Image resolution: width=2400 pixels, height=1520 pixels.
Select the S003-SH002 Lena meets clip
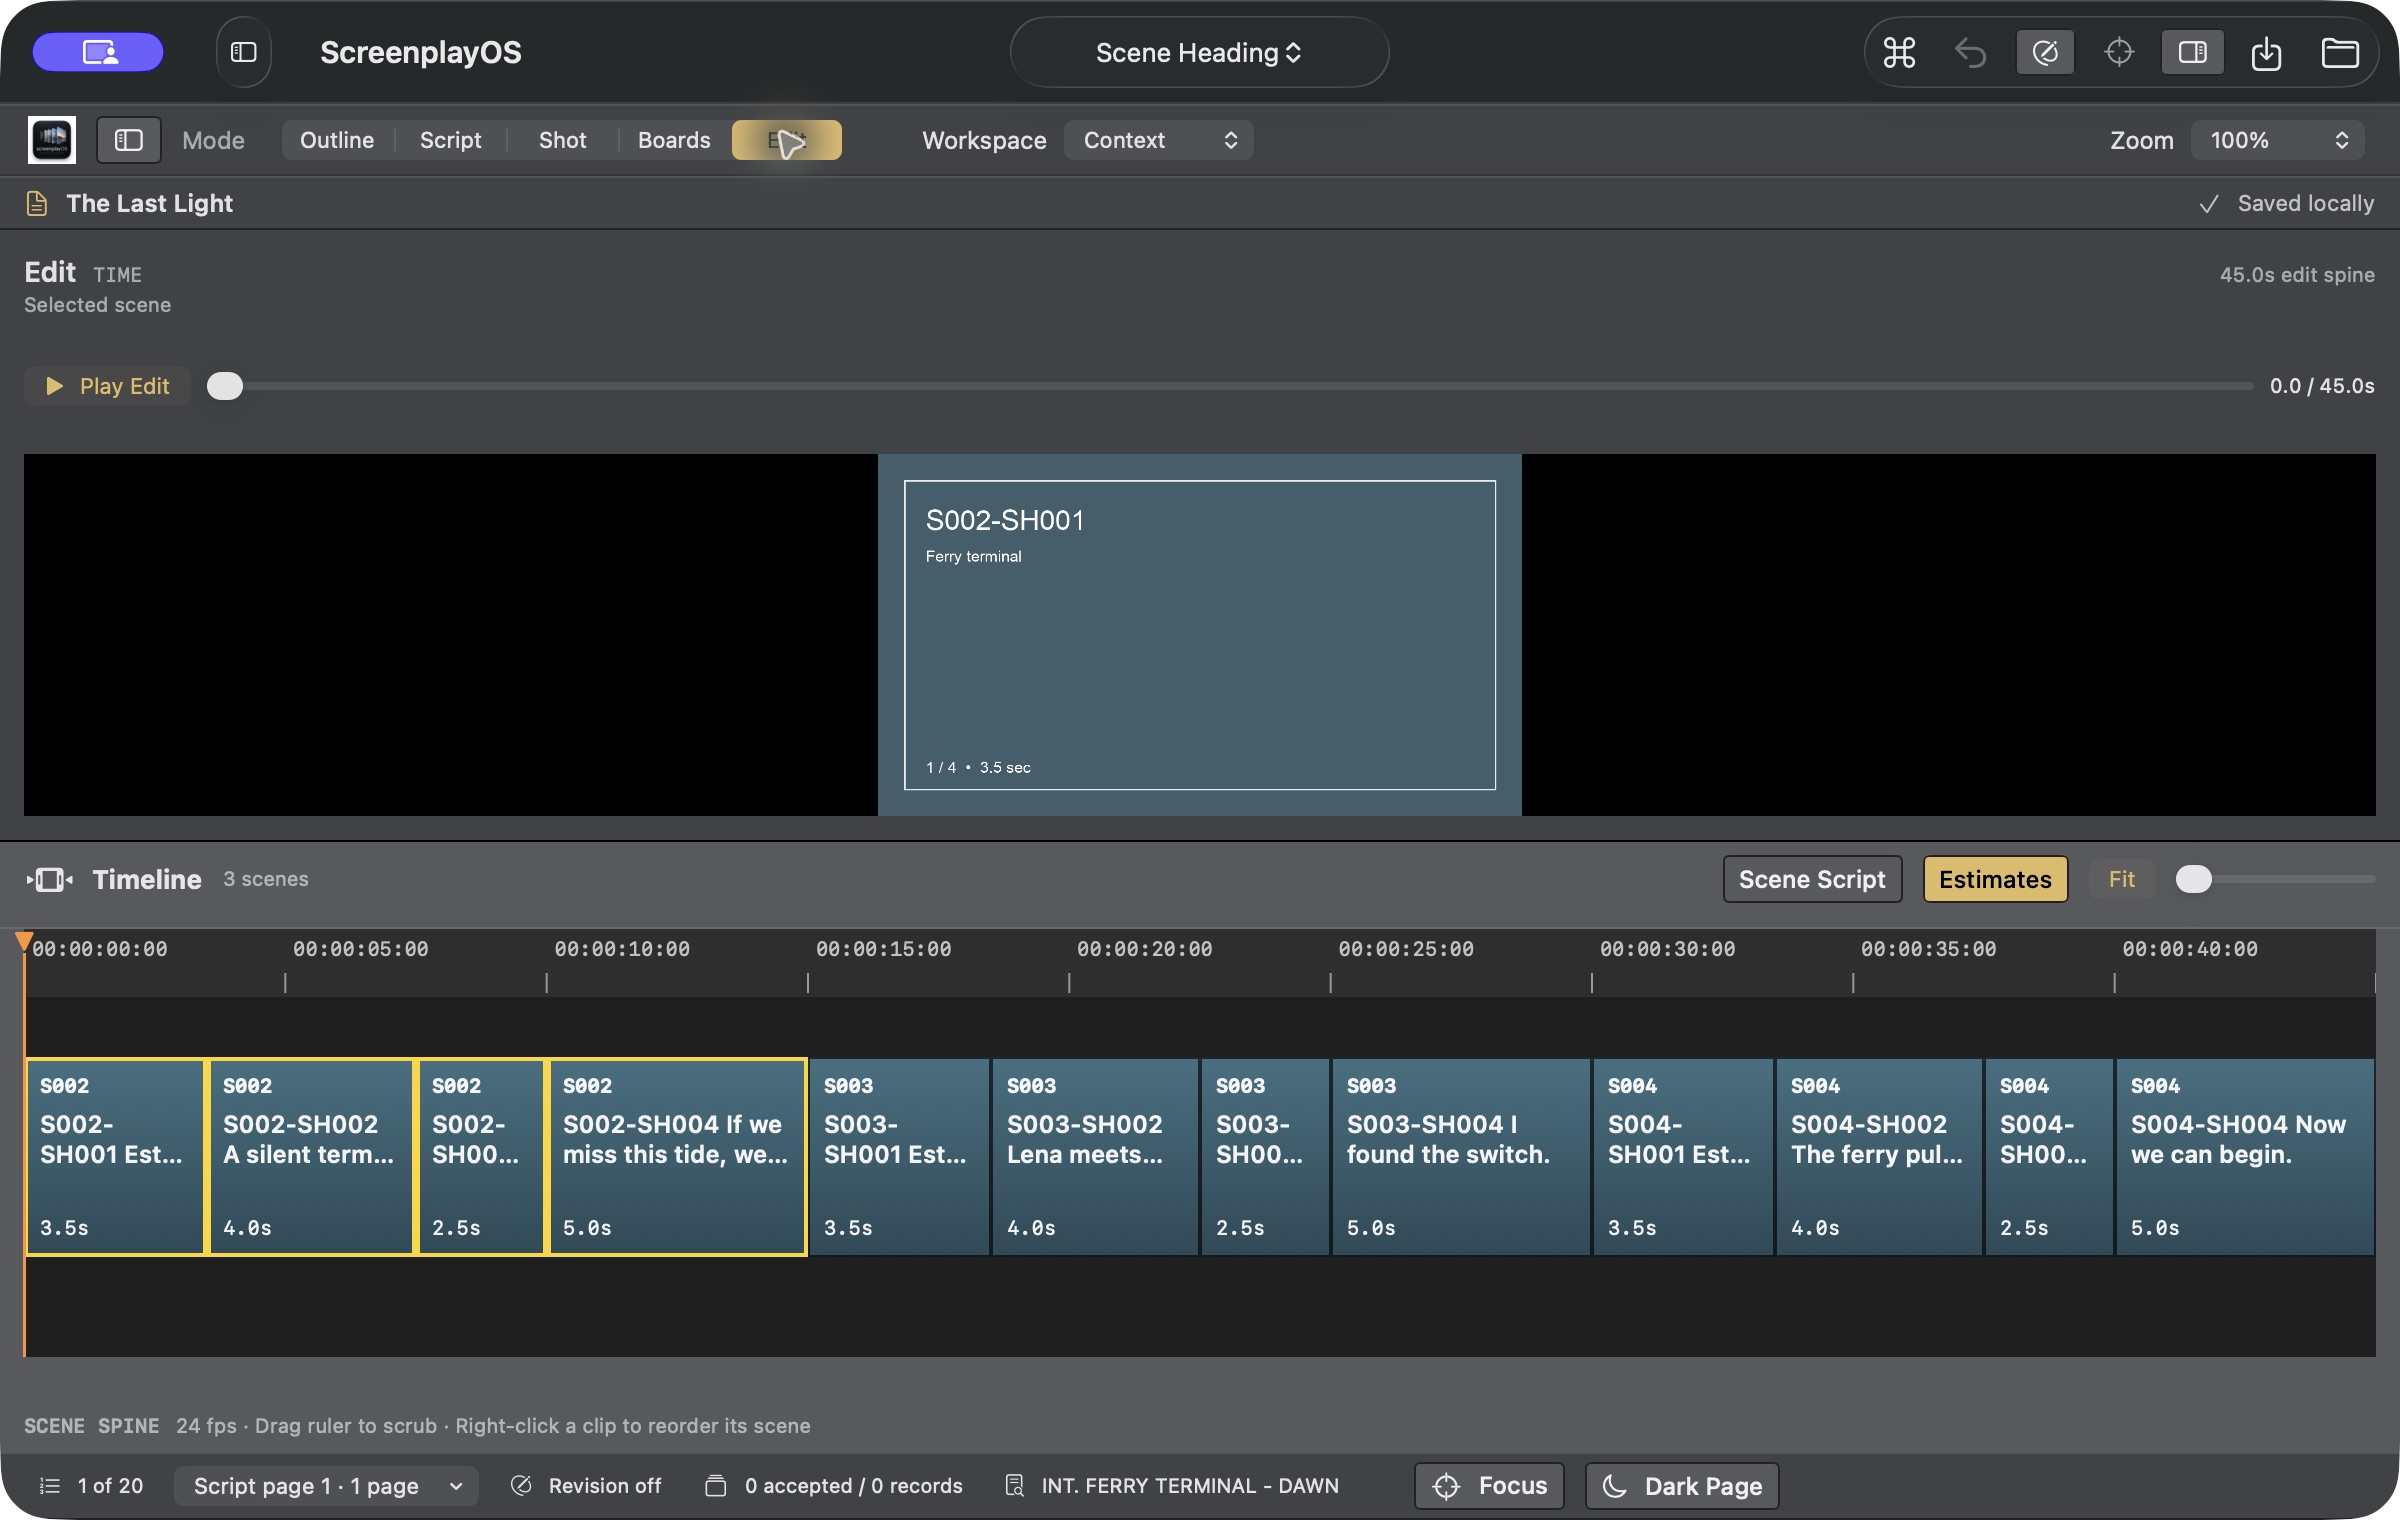(x=1095, y=1156)
